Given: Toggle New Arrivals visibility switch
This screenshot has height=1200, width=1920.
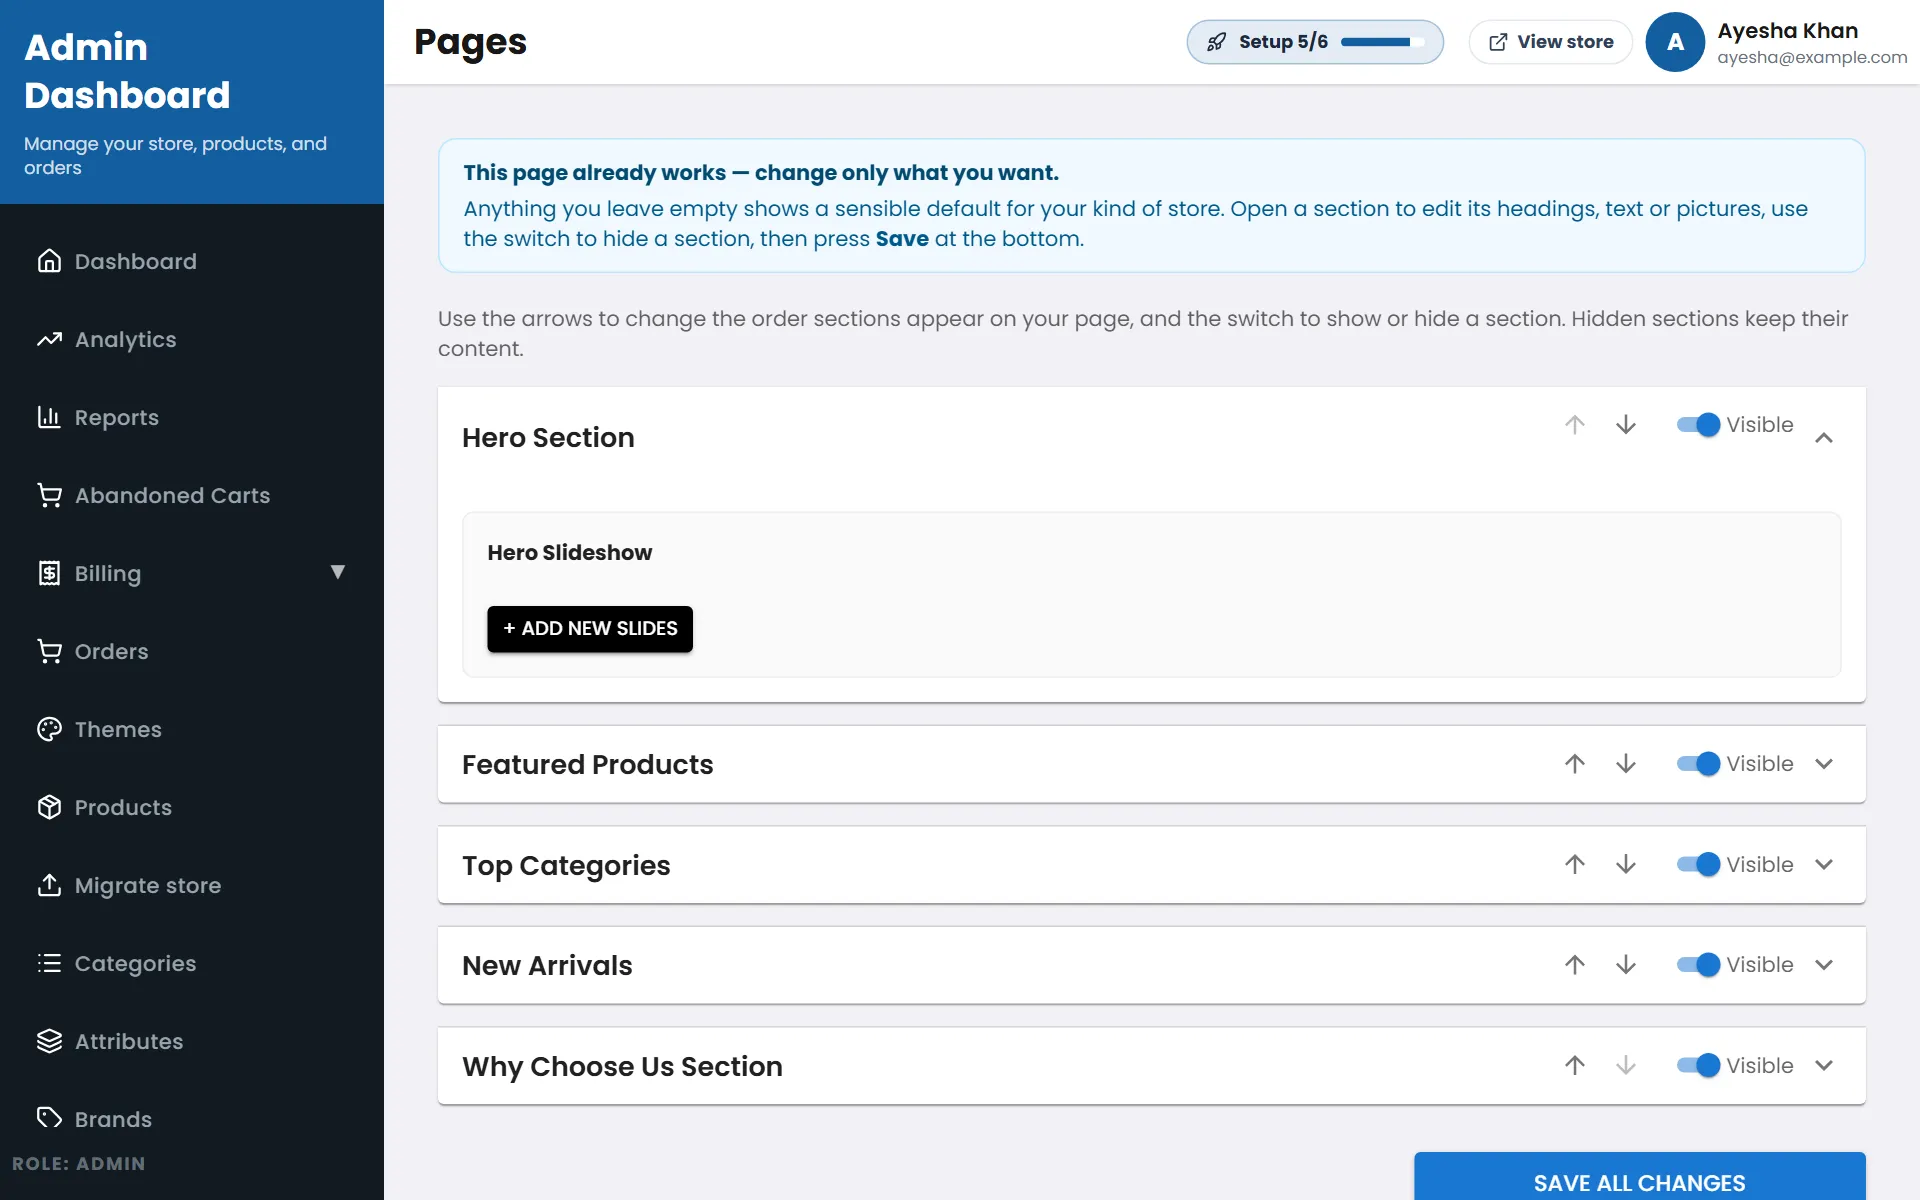Looking at the screenshot, I should point(1698,965).
